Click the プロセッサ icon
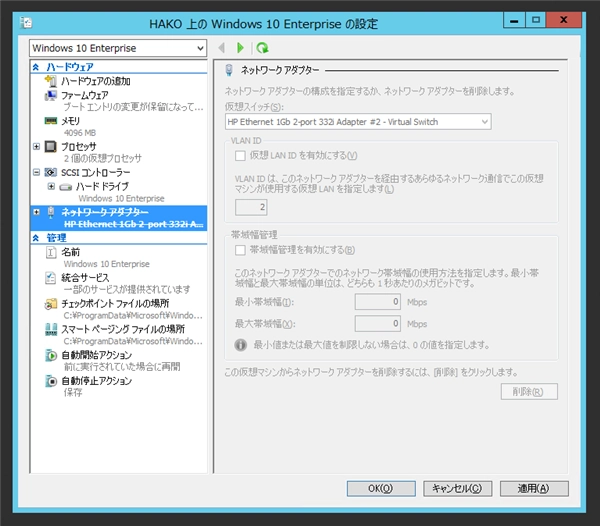This screenshot has height=526, width=600. (x=51, y=147)
